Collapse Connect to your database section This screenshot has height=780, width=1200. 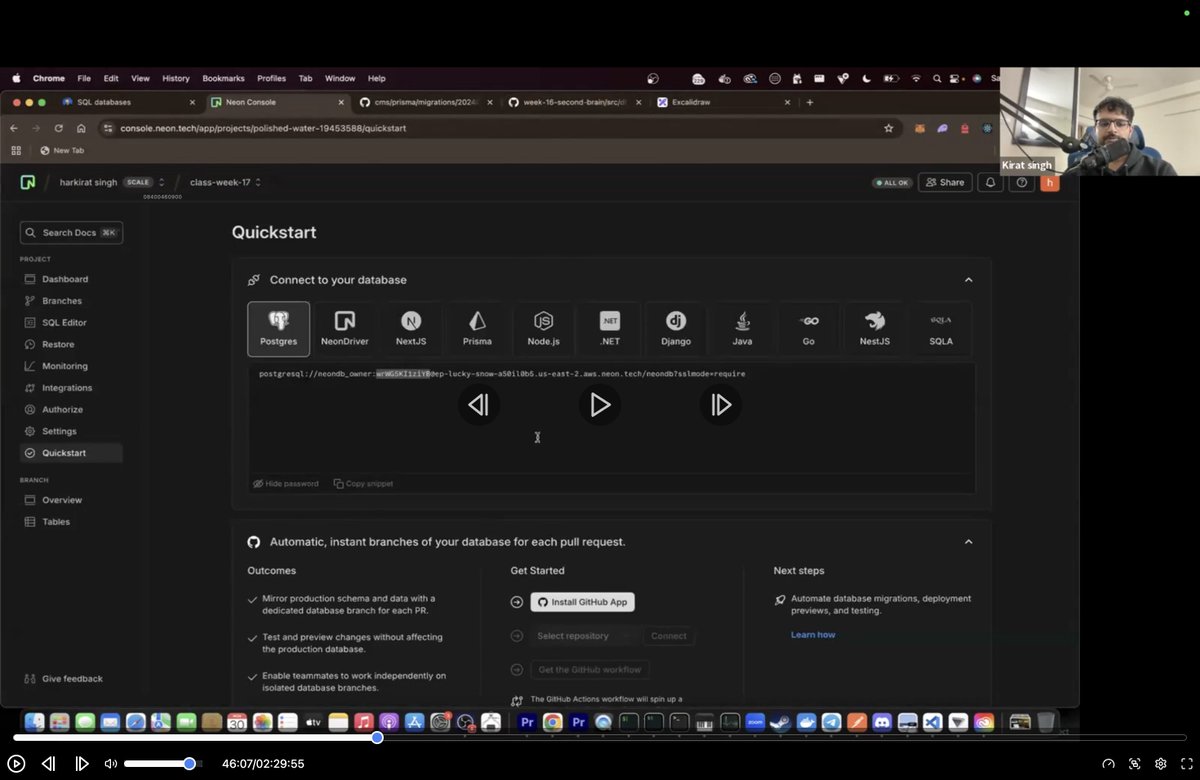coord(968,280)
